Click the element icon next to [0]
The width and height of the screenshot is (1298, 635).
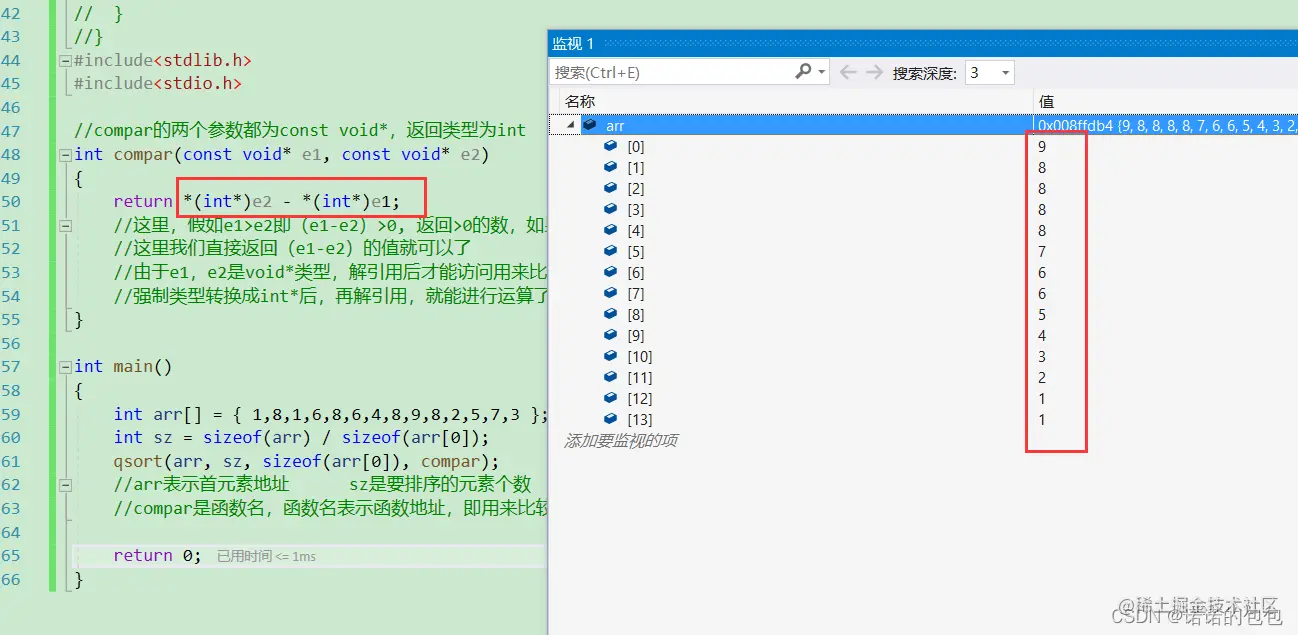coord(610,146)
